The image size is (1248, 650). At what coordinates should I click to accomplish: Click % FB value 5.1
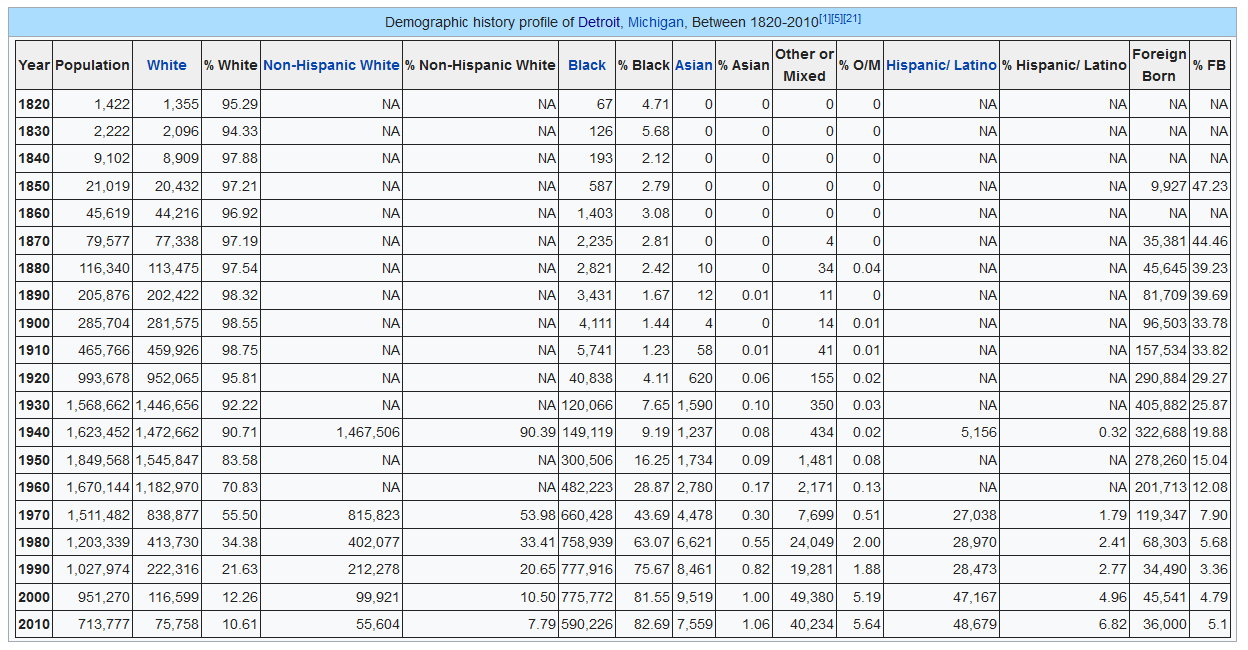(1219, 624)
